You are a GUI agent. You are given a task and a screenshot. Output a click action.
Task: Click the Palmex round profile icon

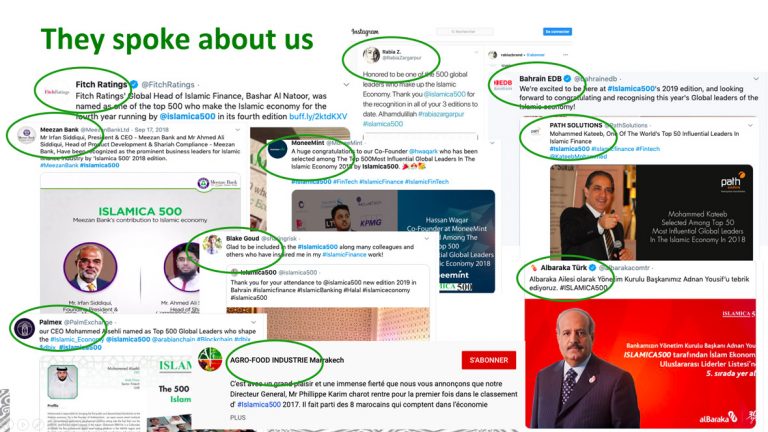pos(24,328)
